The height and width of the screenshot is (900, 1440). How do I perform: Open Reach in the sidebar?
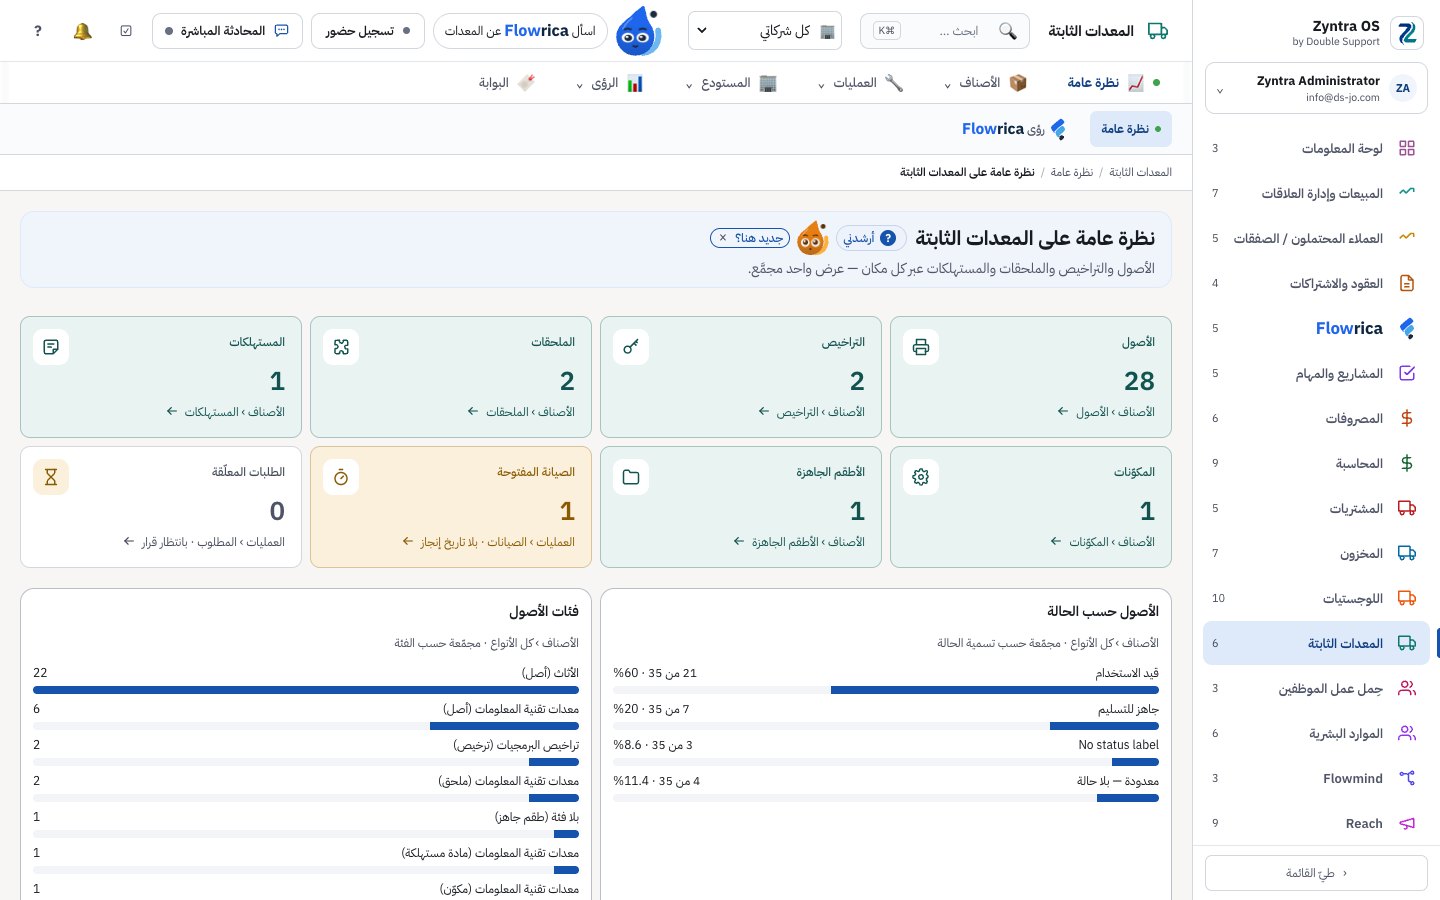tap(1316, 823)
